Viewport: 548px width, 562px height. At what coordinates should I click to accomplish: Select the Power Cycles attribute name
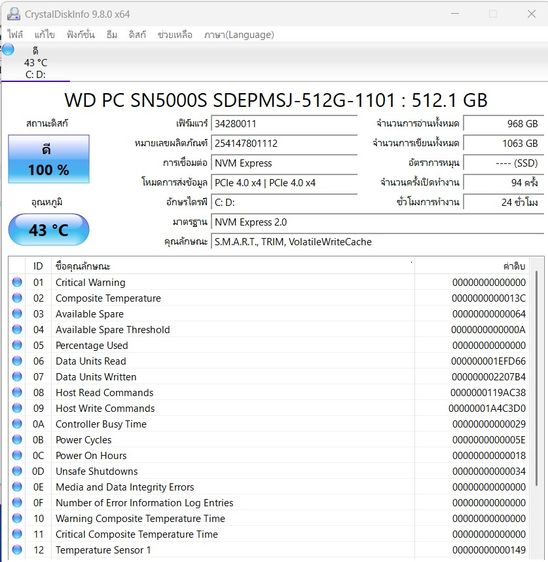pos(83,440)
